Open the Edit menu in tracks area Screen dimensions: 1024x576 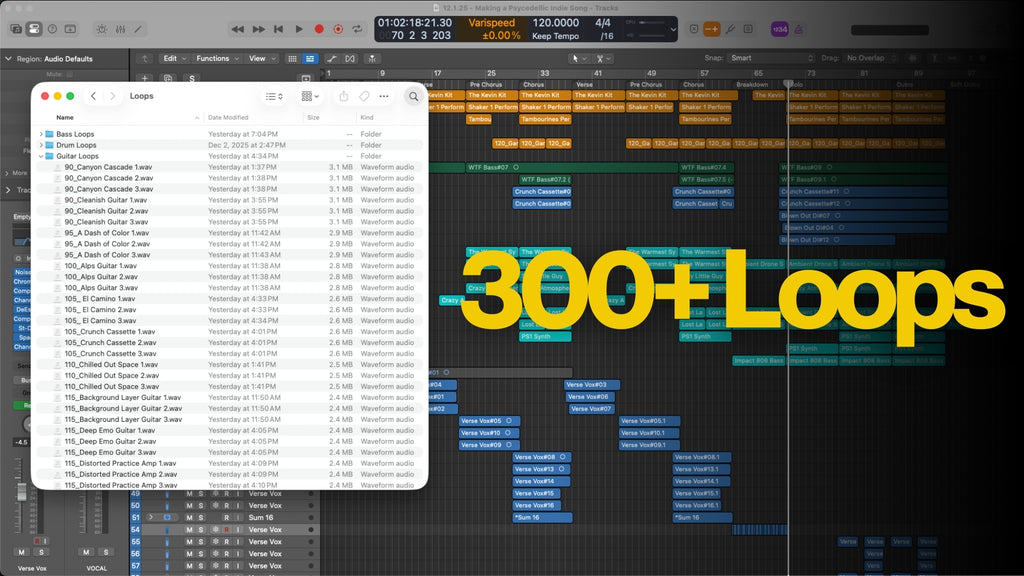pyautogui.click(x=173, y=58)
